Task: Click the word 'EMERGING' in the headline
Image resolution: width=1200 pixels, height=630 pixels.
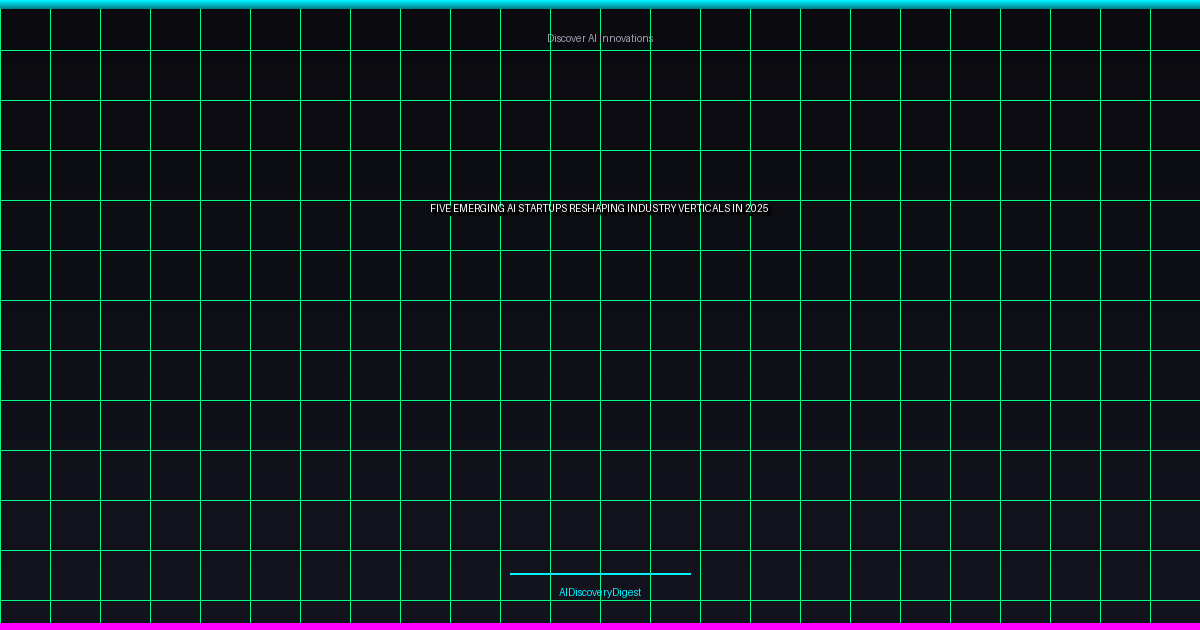Action: [x=478, y=208]
